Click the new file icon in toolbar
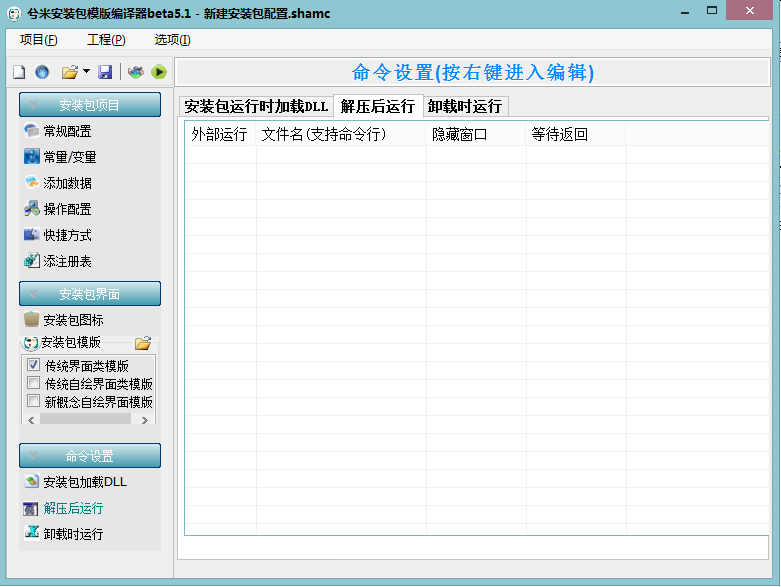Viewport: 781px width, 587px height. point(18,72)
